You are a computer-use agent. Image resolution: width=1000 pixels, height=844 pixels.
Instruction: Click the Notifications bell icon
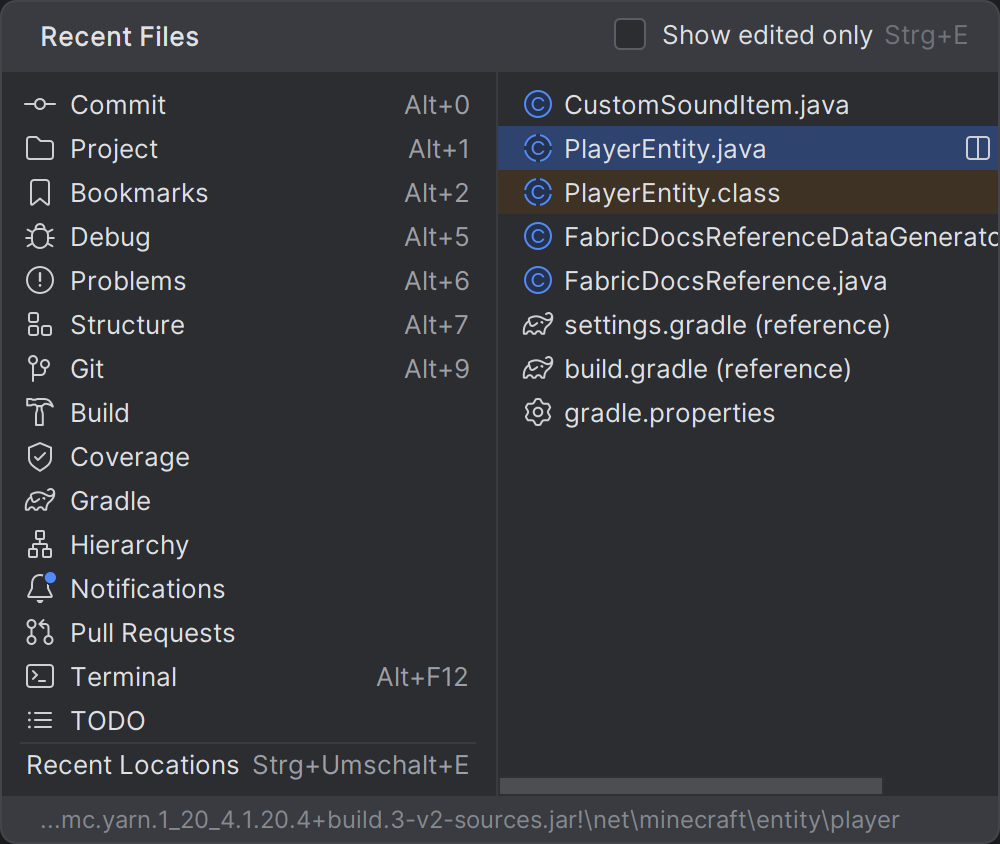(40, 589)
